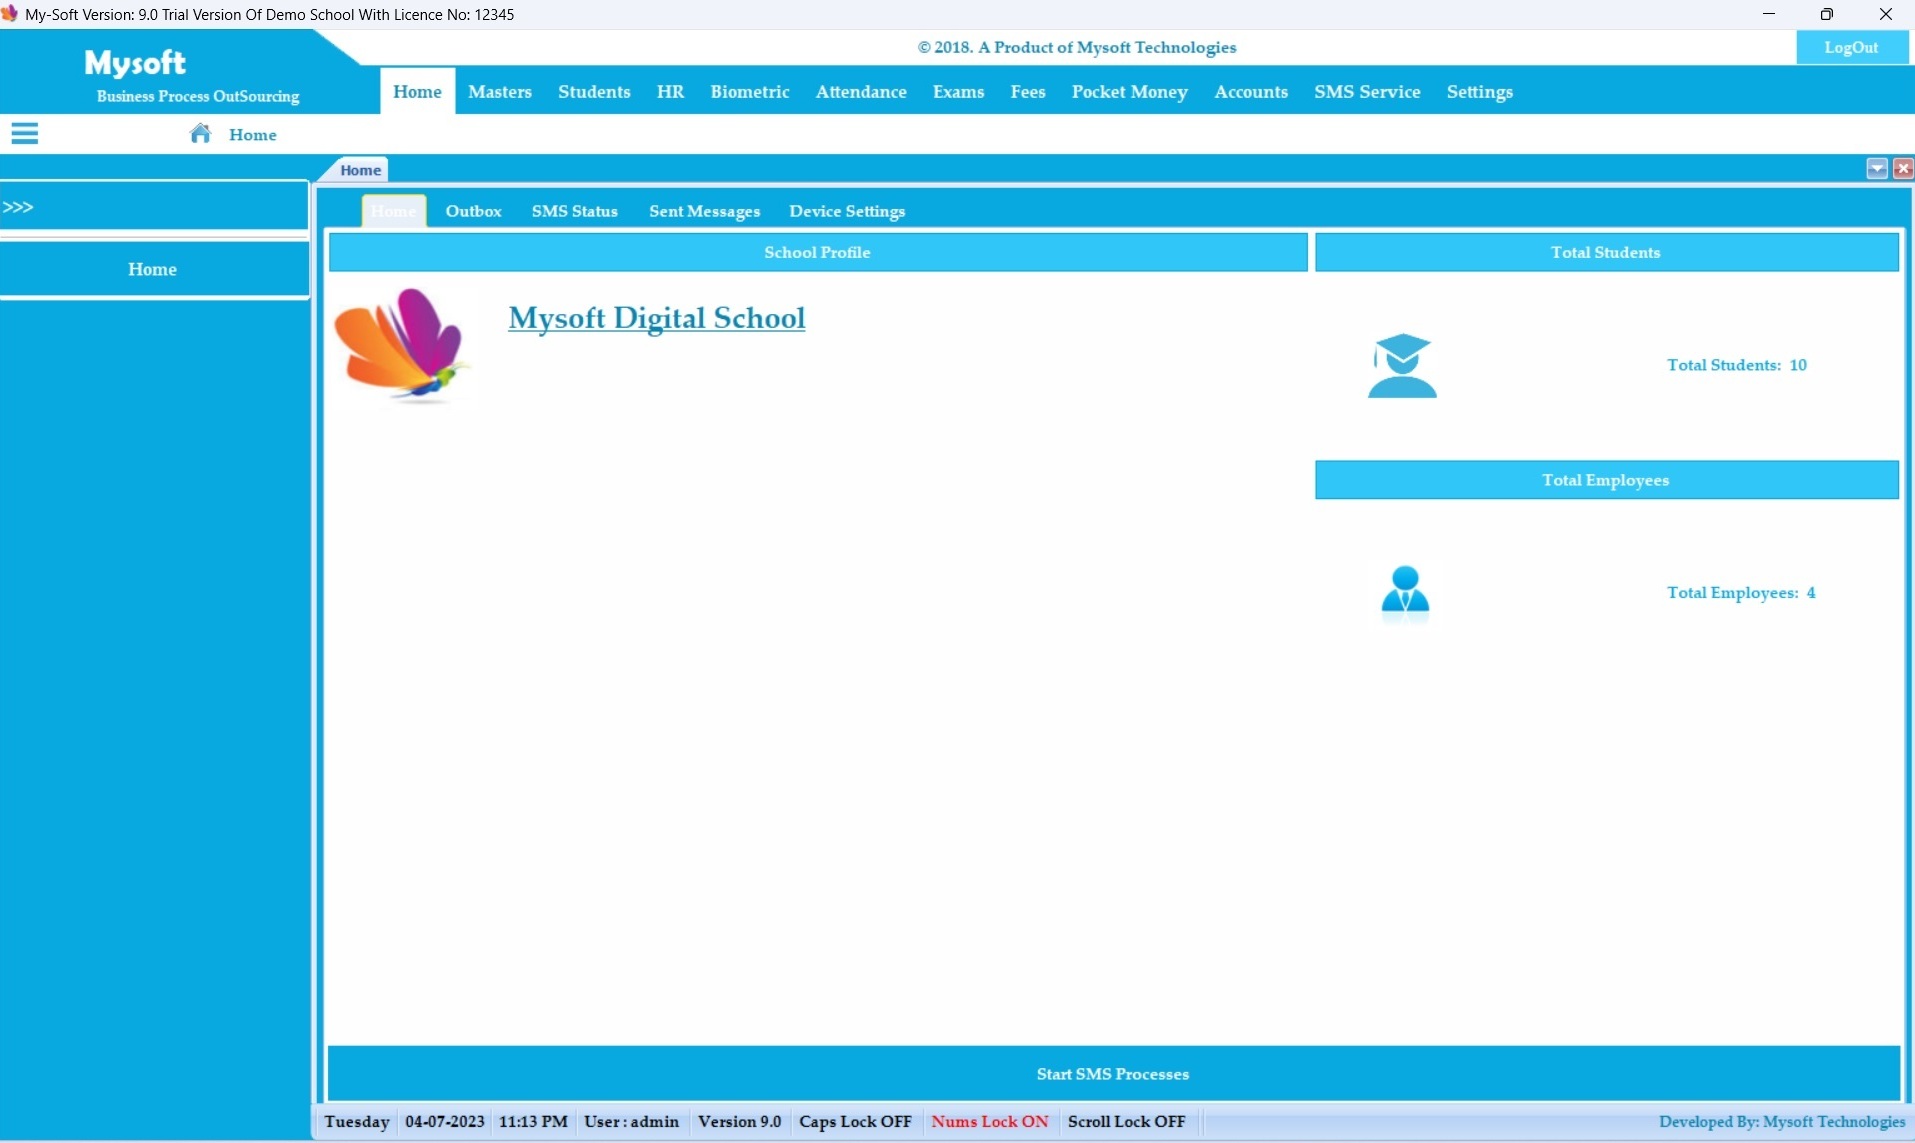Click the LogOut button

(1850, 47)
